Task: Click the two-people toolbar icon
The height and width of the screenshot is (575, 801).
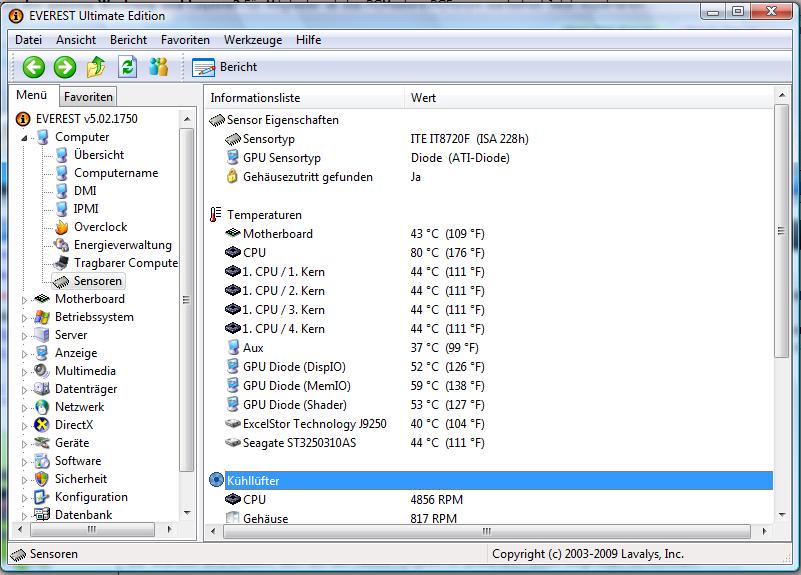Action: tap(158, 67)
